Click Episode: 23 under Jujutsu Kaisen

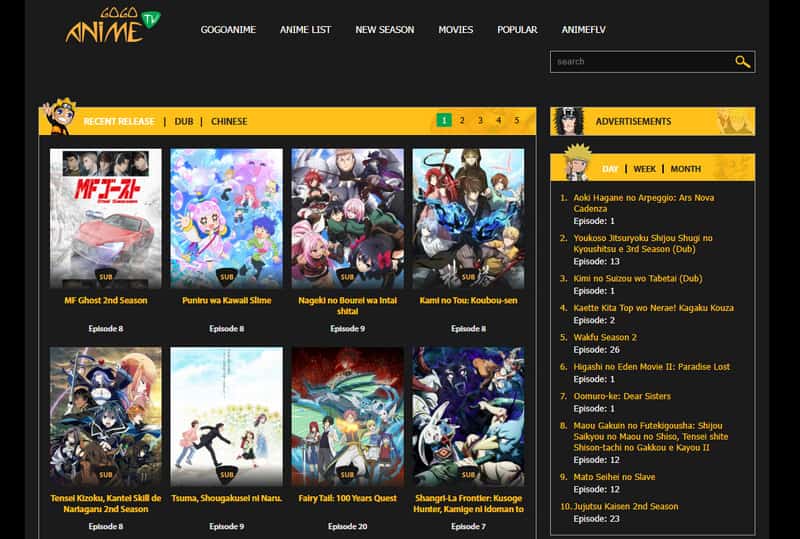tap(596, 519)
